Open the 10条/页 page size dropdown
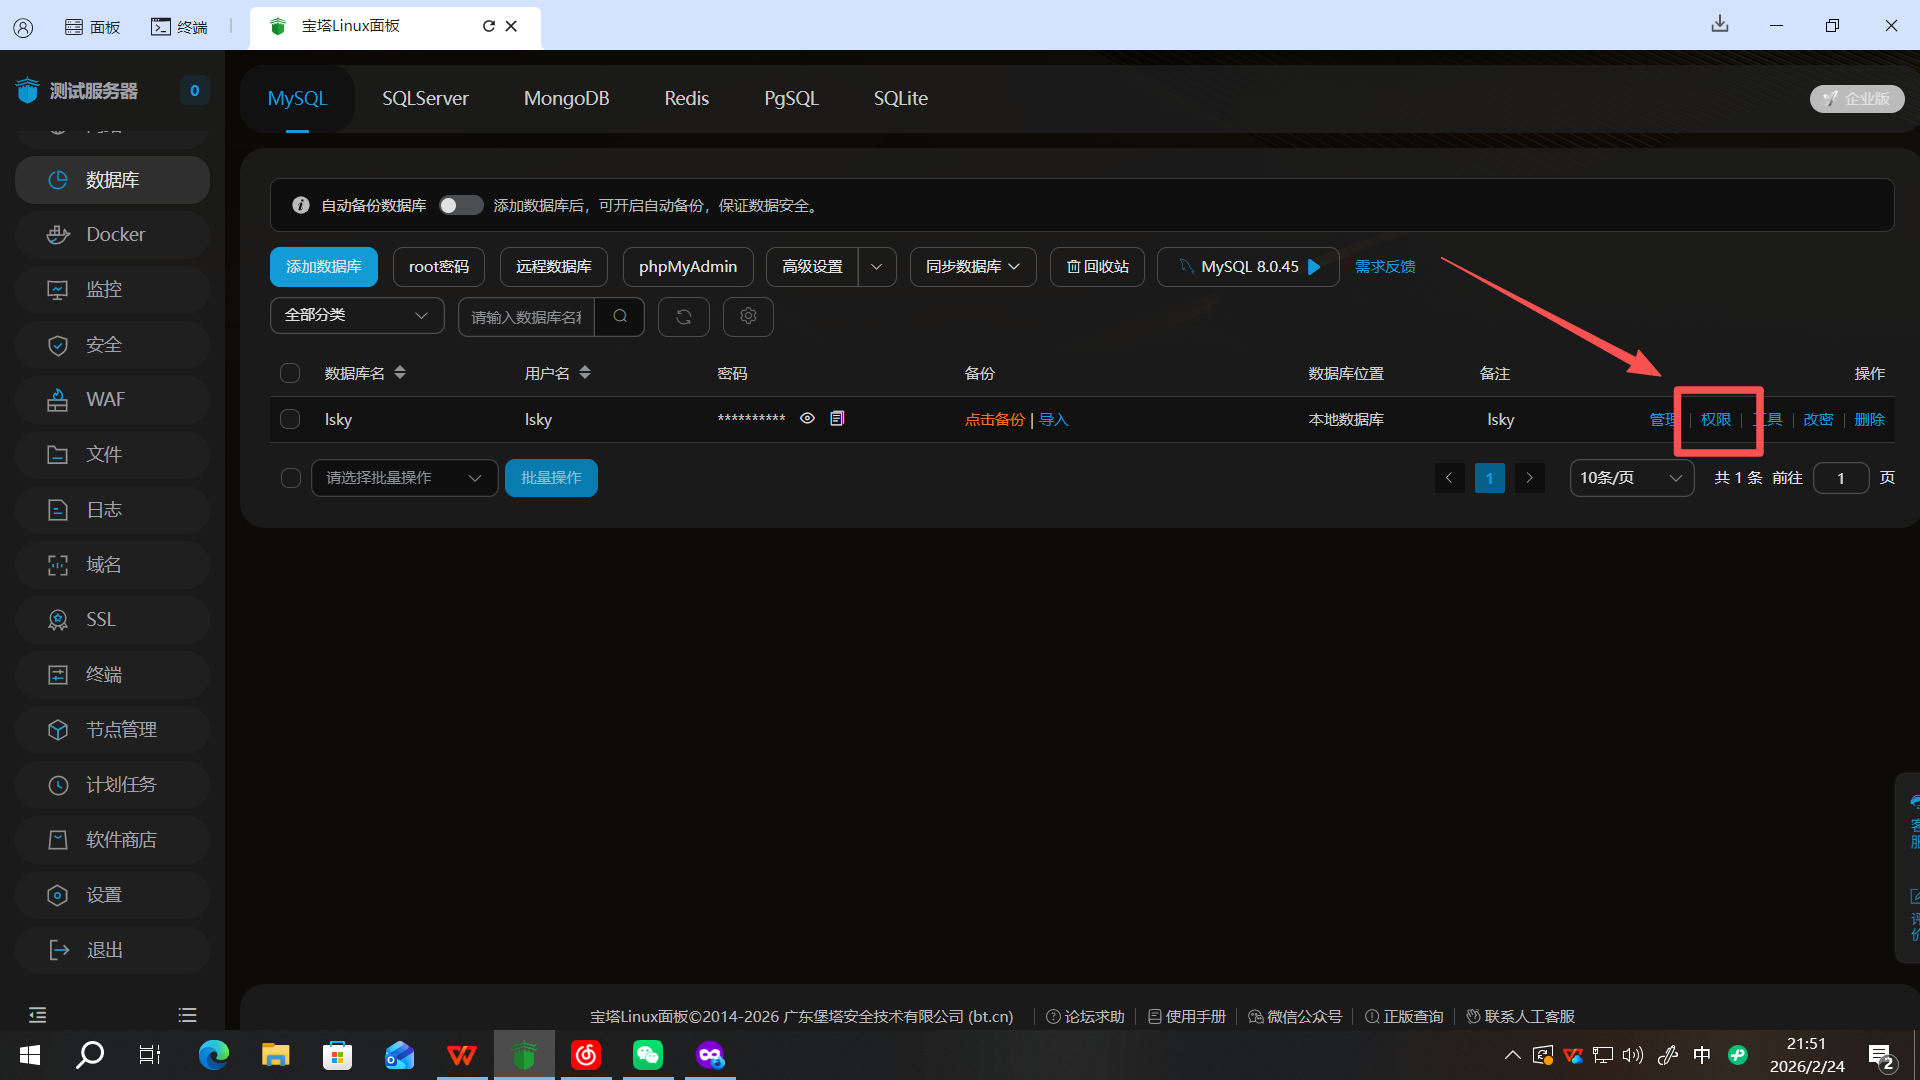This screenshot has height=1080, width=1920. pos(1631,478)
